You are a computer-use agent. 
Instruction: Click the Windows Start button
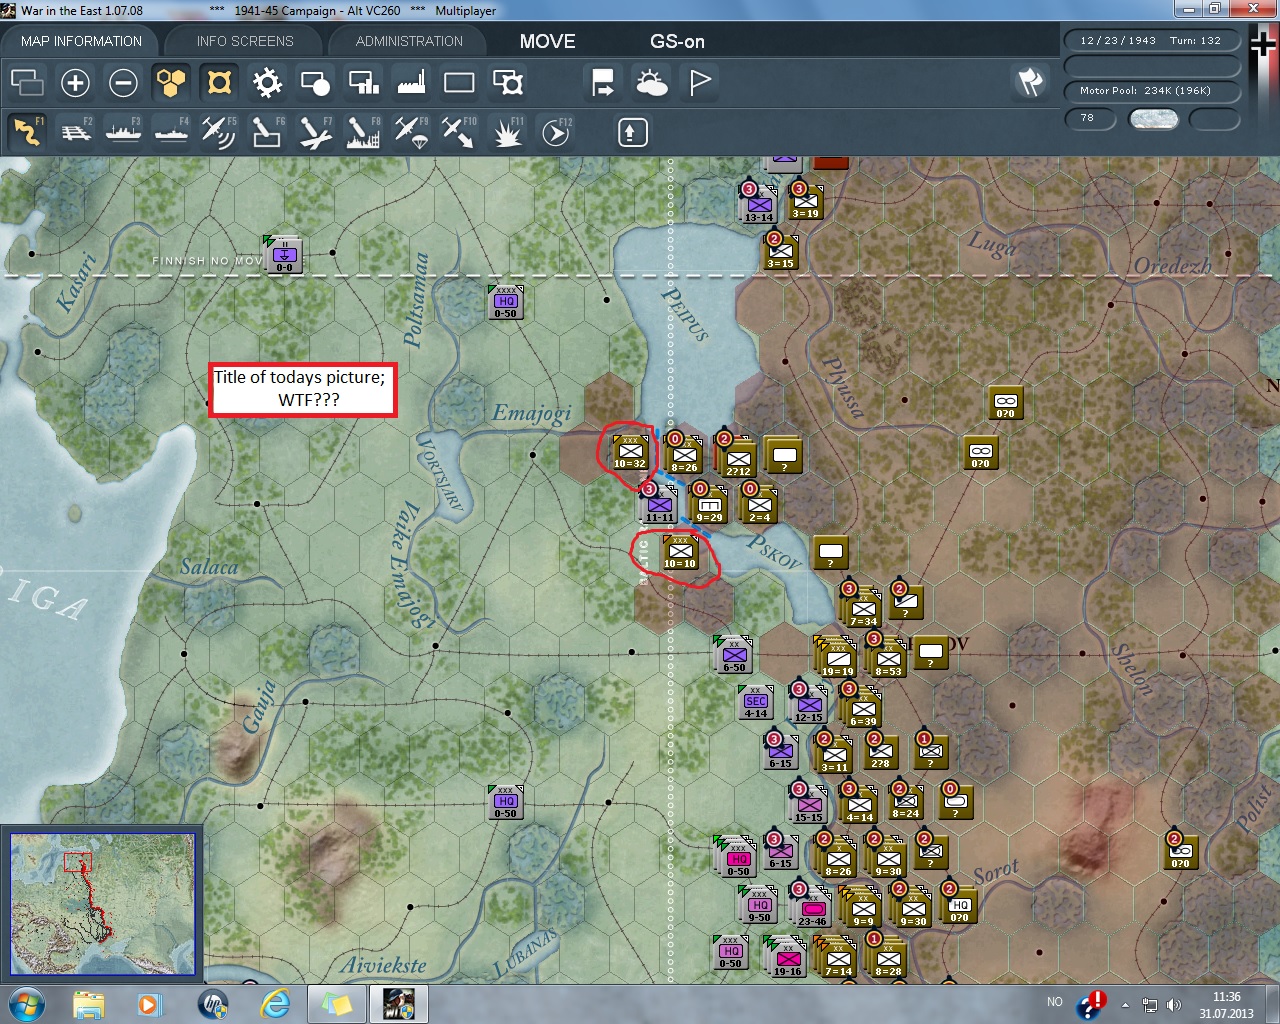26,1003
